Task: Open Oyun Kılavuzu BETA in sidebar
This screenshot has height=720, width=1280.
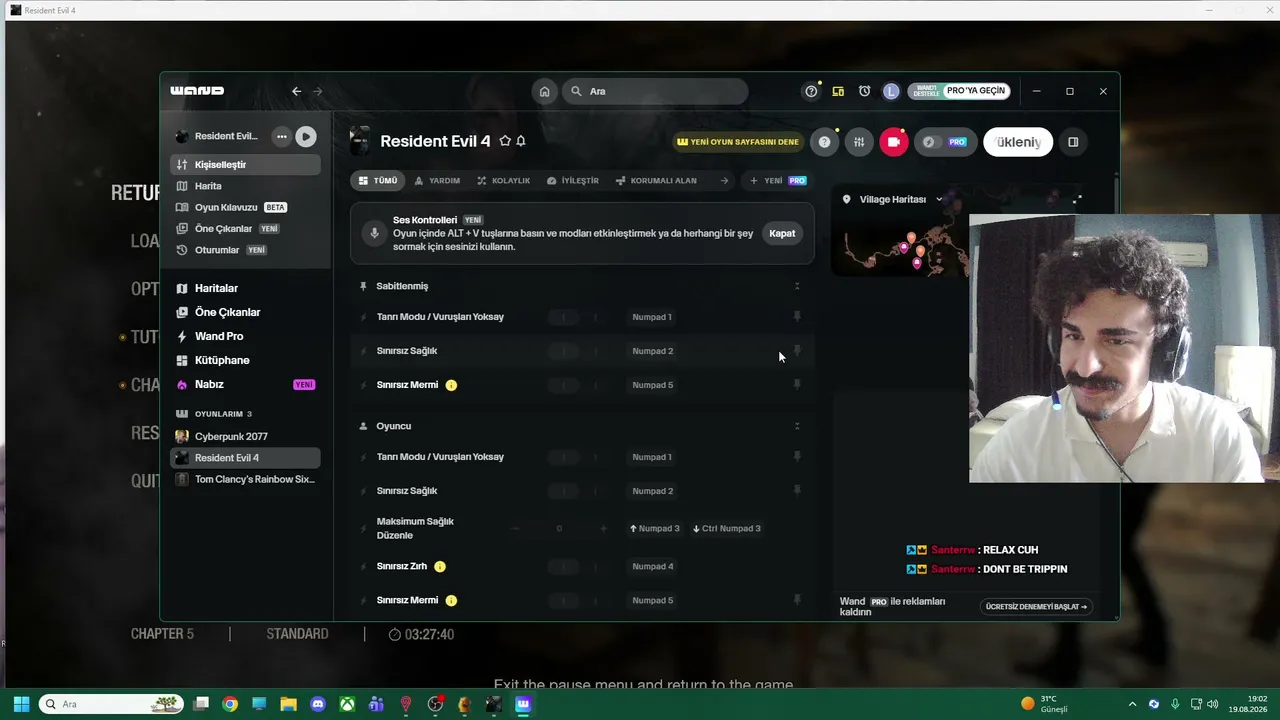Action: [246, 207]
